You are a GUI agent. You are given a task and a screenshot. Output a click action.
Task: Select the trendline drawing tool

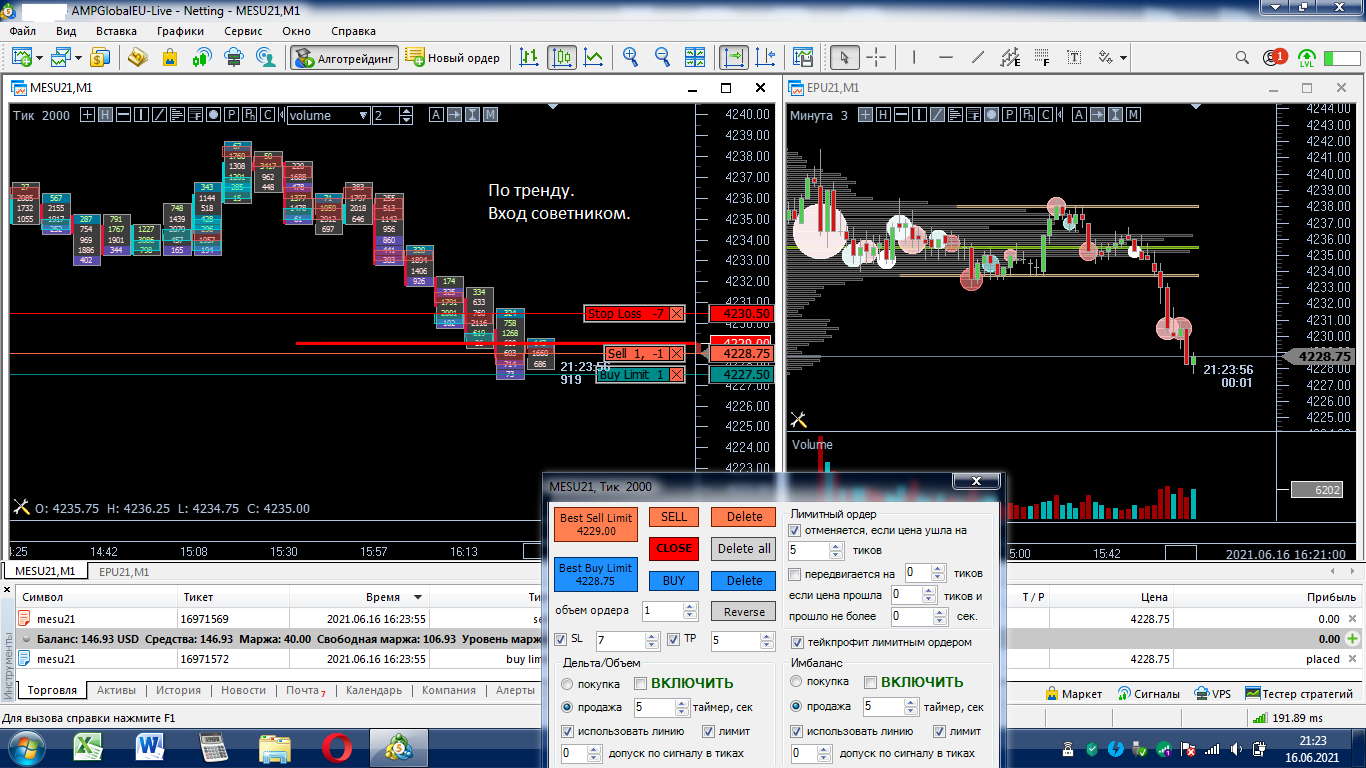[978, 58]
